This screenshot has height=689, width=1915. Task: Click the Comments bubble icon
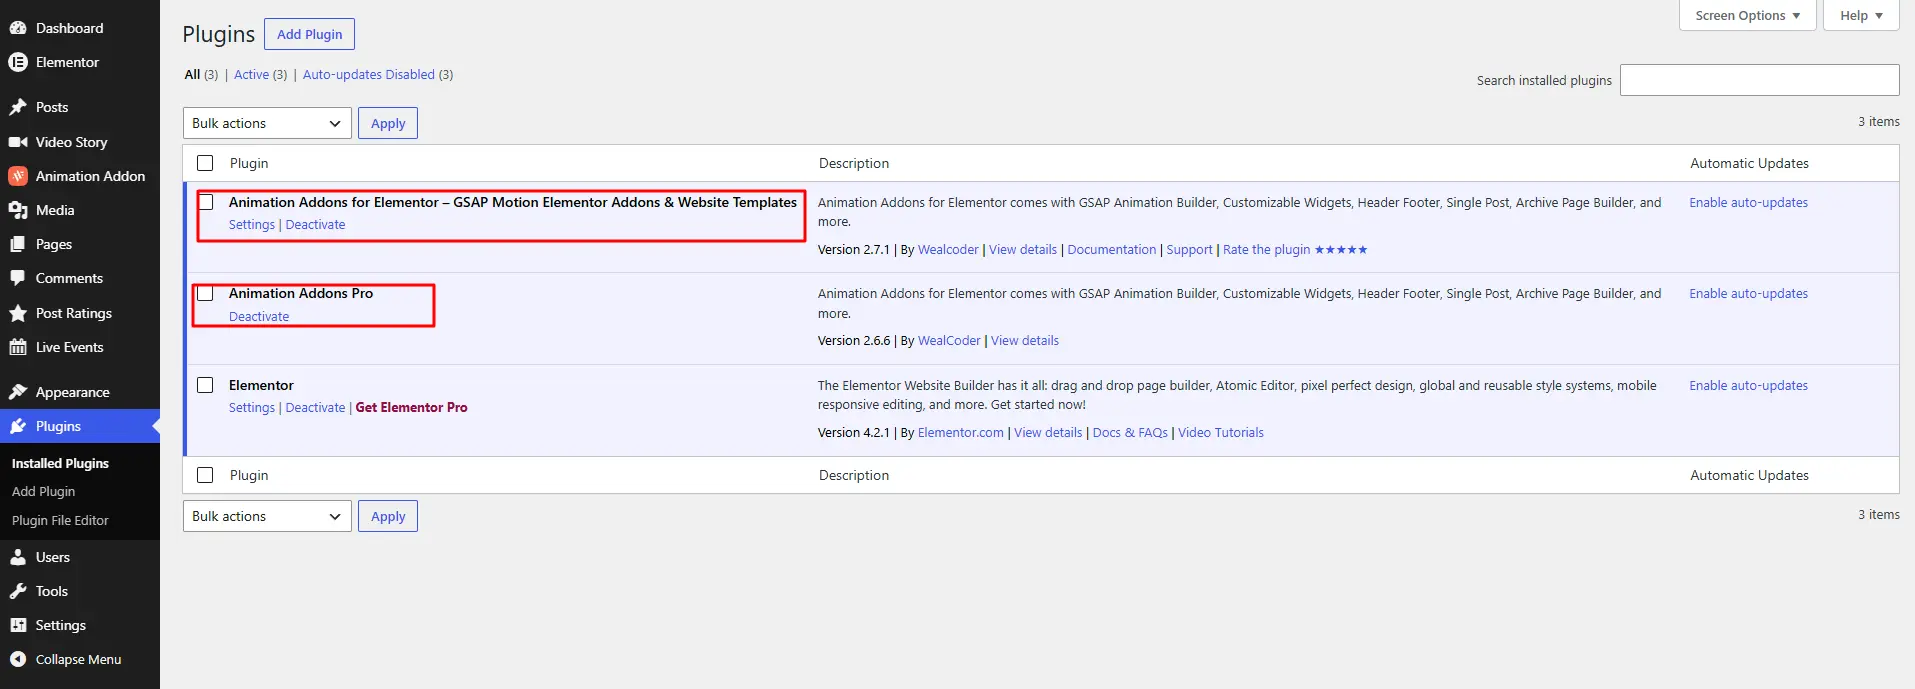point(18,278)
